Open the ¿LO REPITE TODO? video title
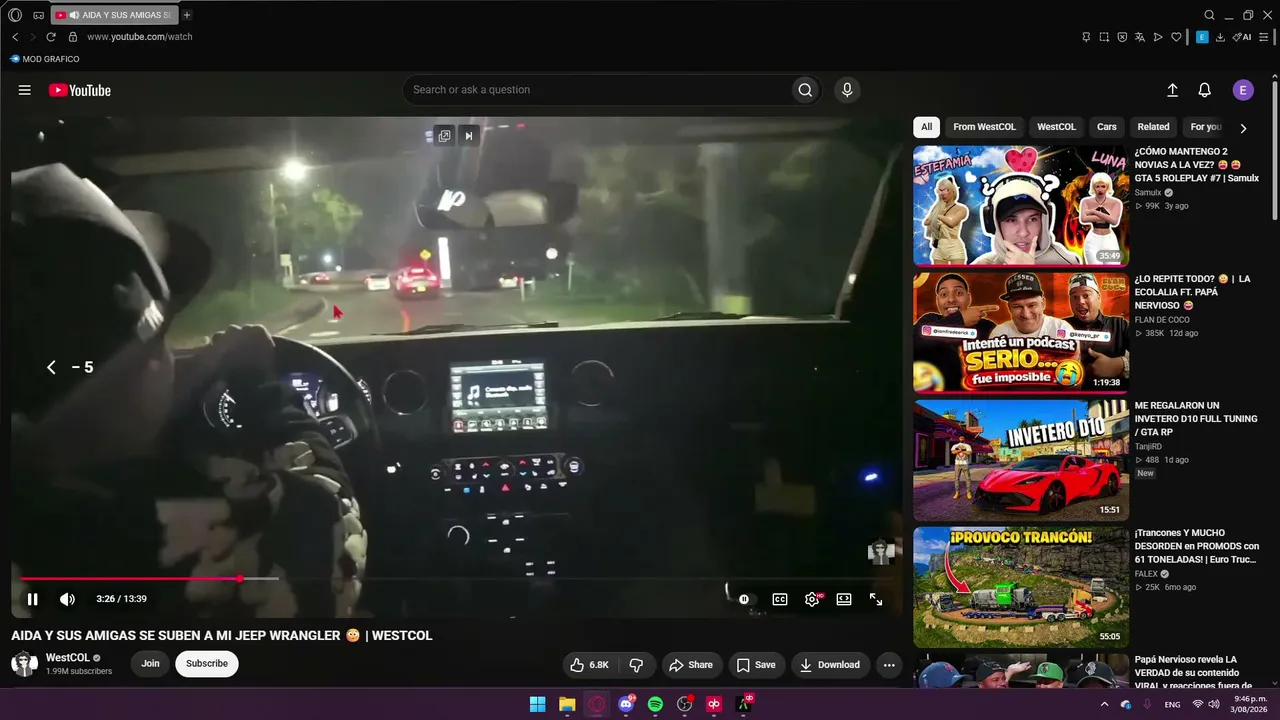The image size is (1280, 720). [1192, 292]
